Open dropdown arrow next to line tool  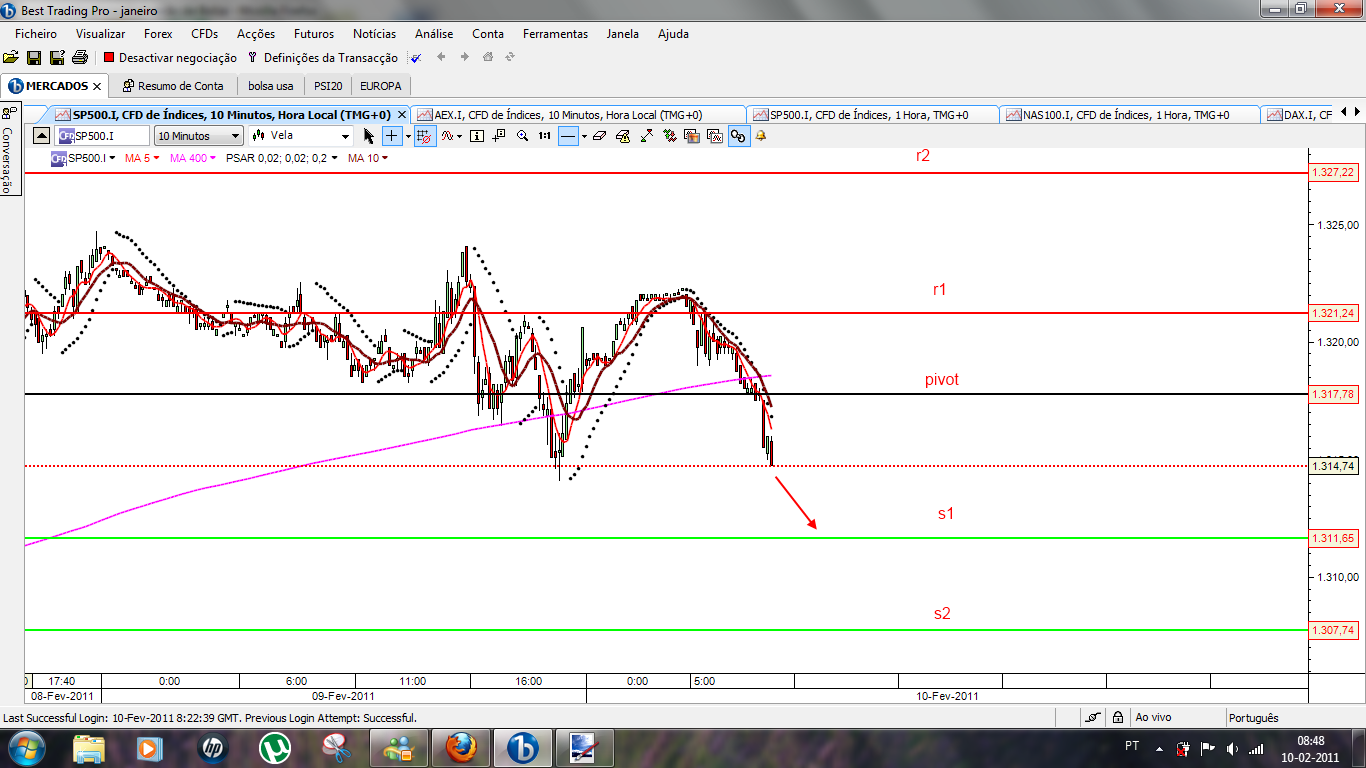[x=584, y=135]
